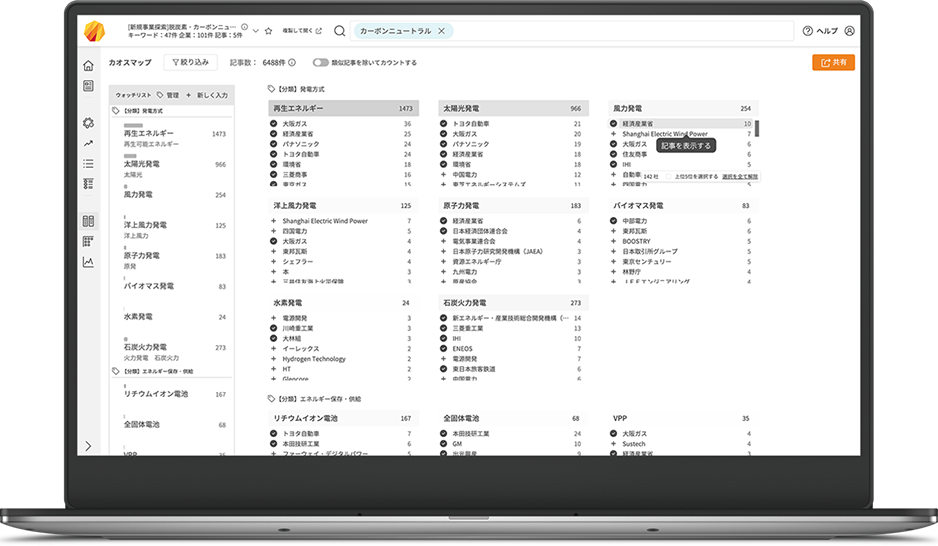The width and height of the screenshot is (938, 546).
Task: Click the info icon next to the project title
Action: coord(244,27)
